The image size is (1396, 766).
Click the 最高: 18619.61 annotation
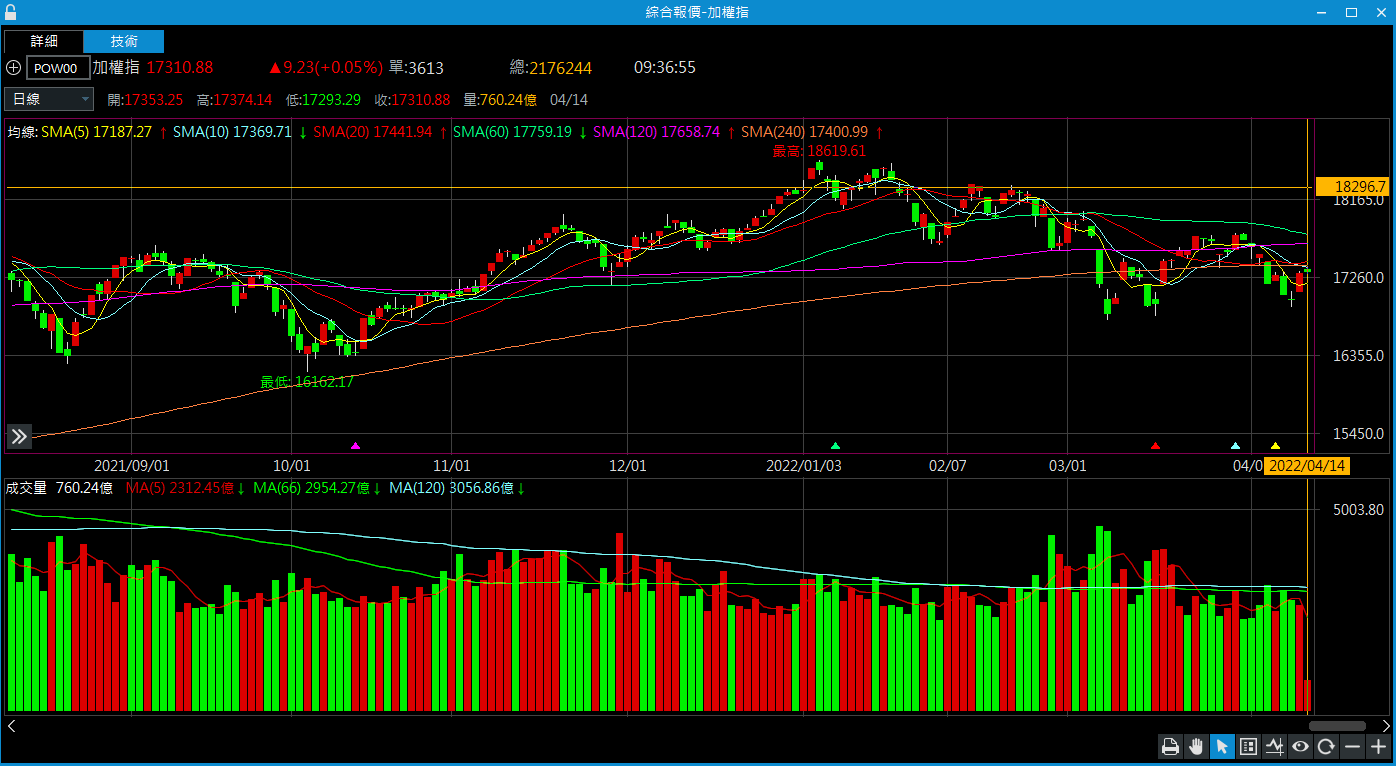[x=819, y=151]
